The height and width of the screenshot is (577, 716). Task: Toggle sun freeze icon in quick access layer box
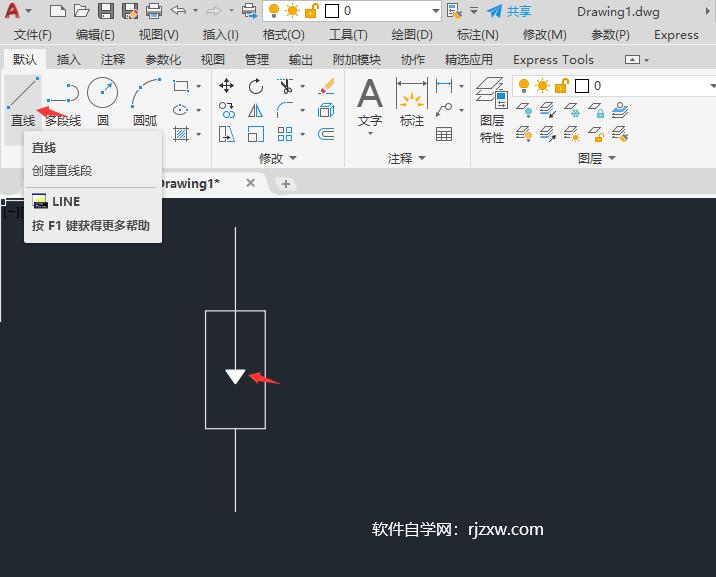(x=292, y=10)
